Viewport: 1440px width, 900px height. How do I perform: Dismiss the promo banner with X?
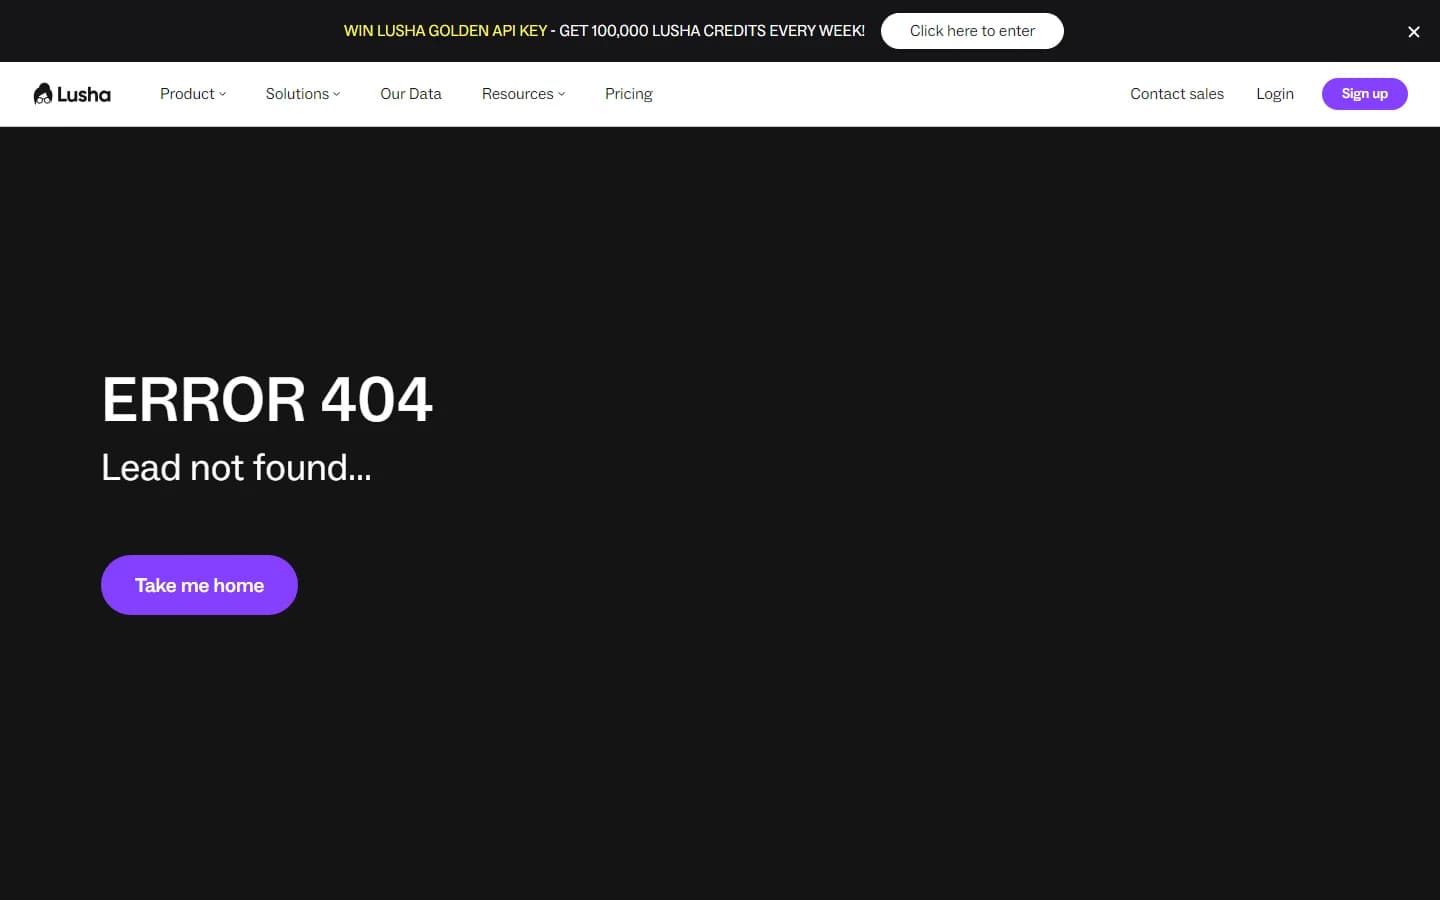1413,32
